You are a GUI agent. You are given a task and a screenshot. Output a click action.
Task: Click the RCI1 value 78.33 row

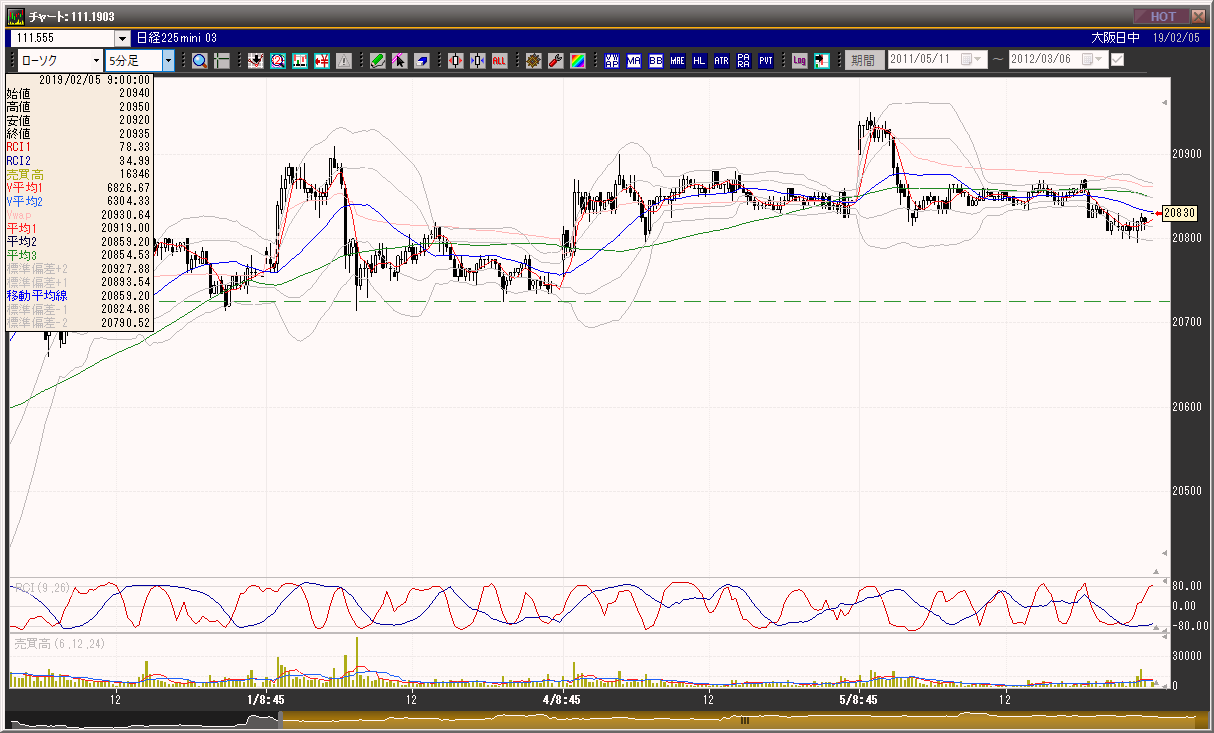click(79, 147)
